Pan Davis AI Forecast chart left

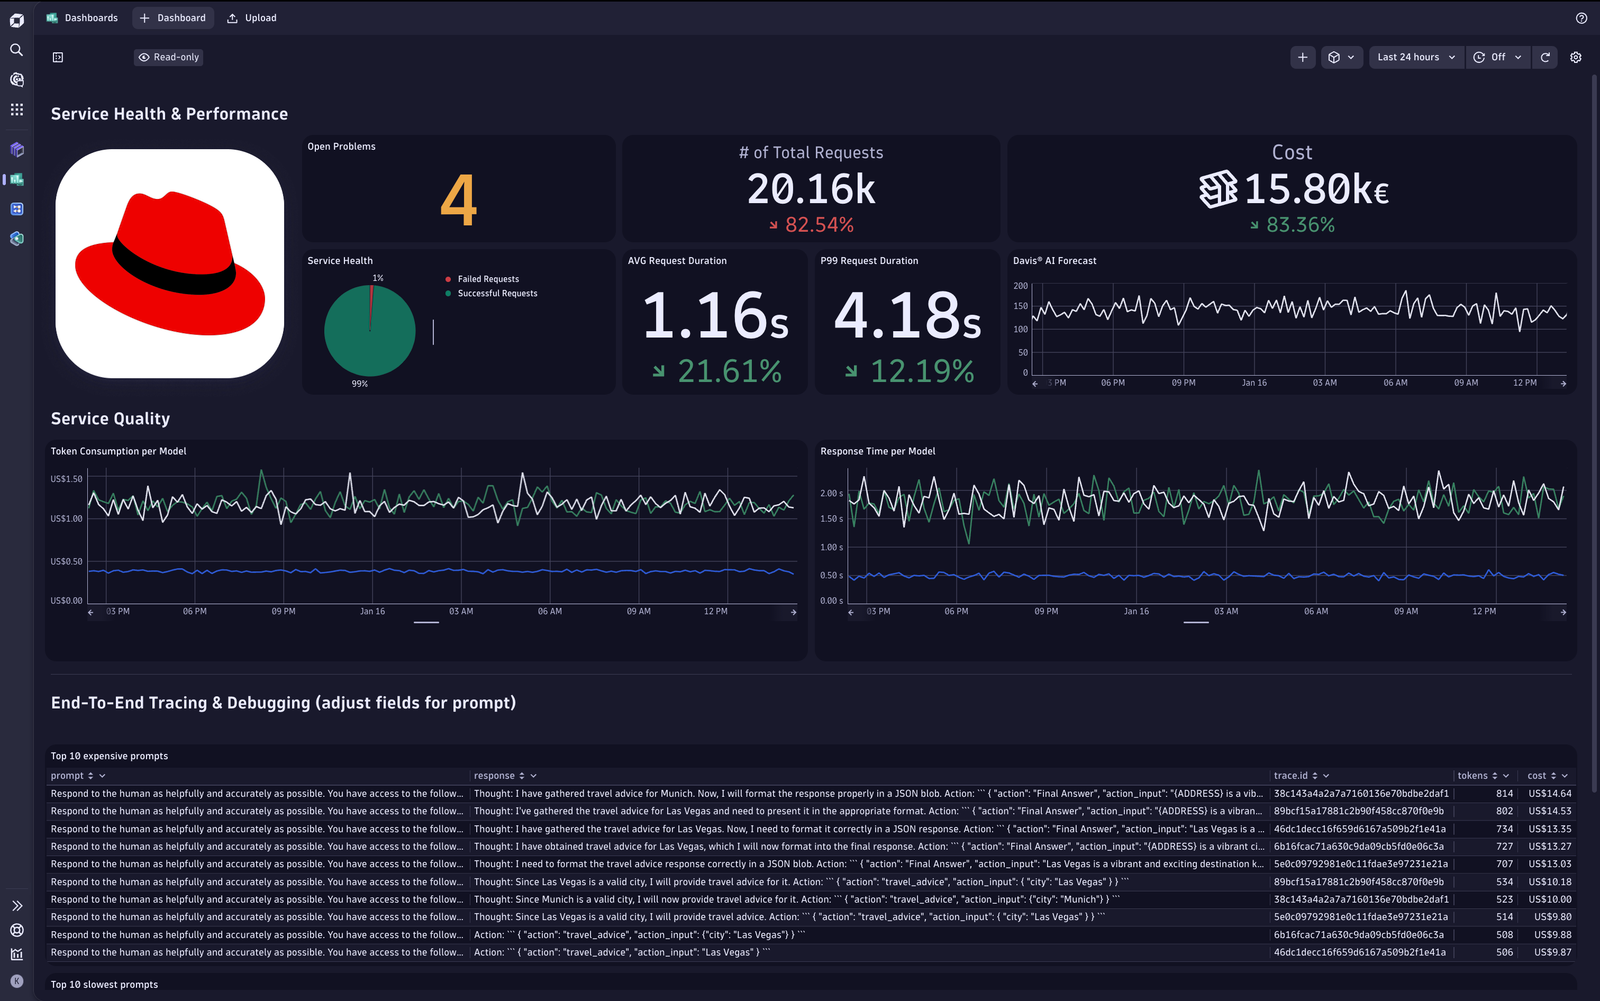(1035, 383)
